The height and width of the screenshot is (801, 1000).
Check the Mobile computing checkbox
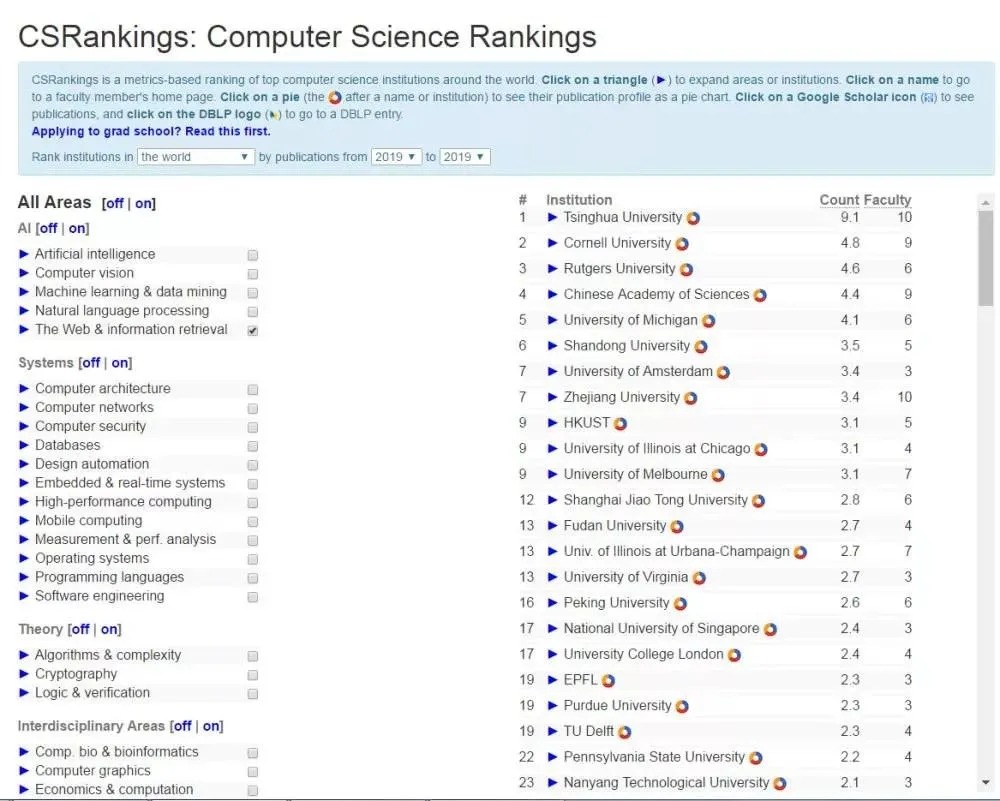pos(253,522)
